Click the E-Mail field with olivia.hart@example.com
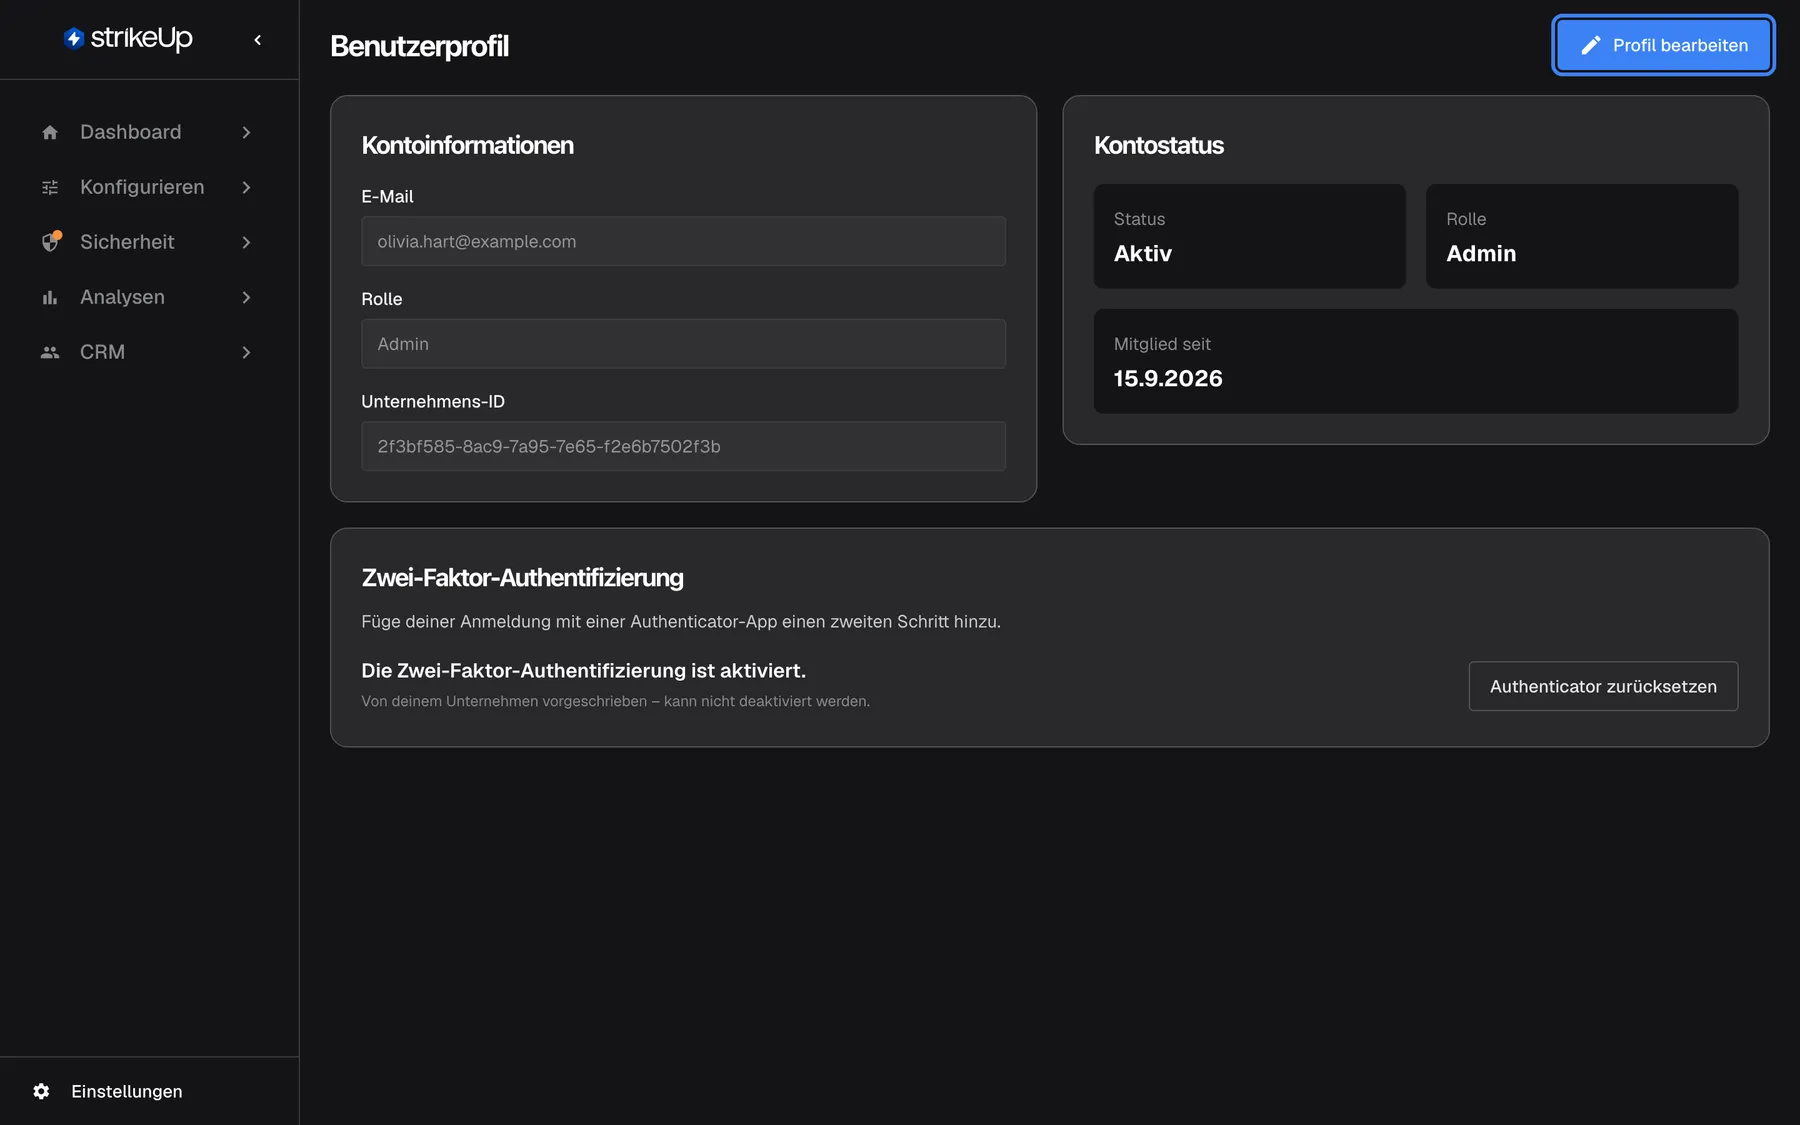 click(x=683, y=241)
